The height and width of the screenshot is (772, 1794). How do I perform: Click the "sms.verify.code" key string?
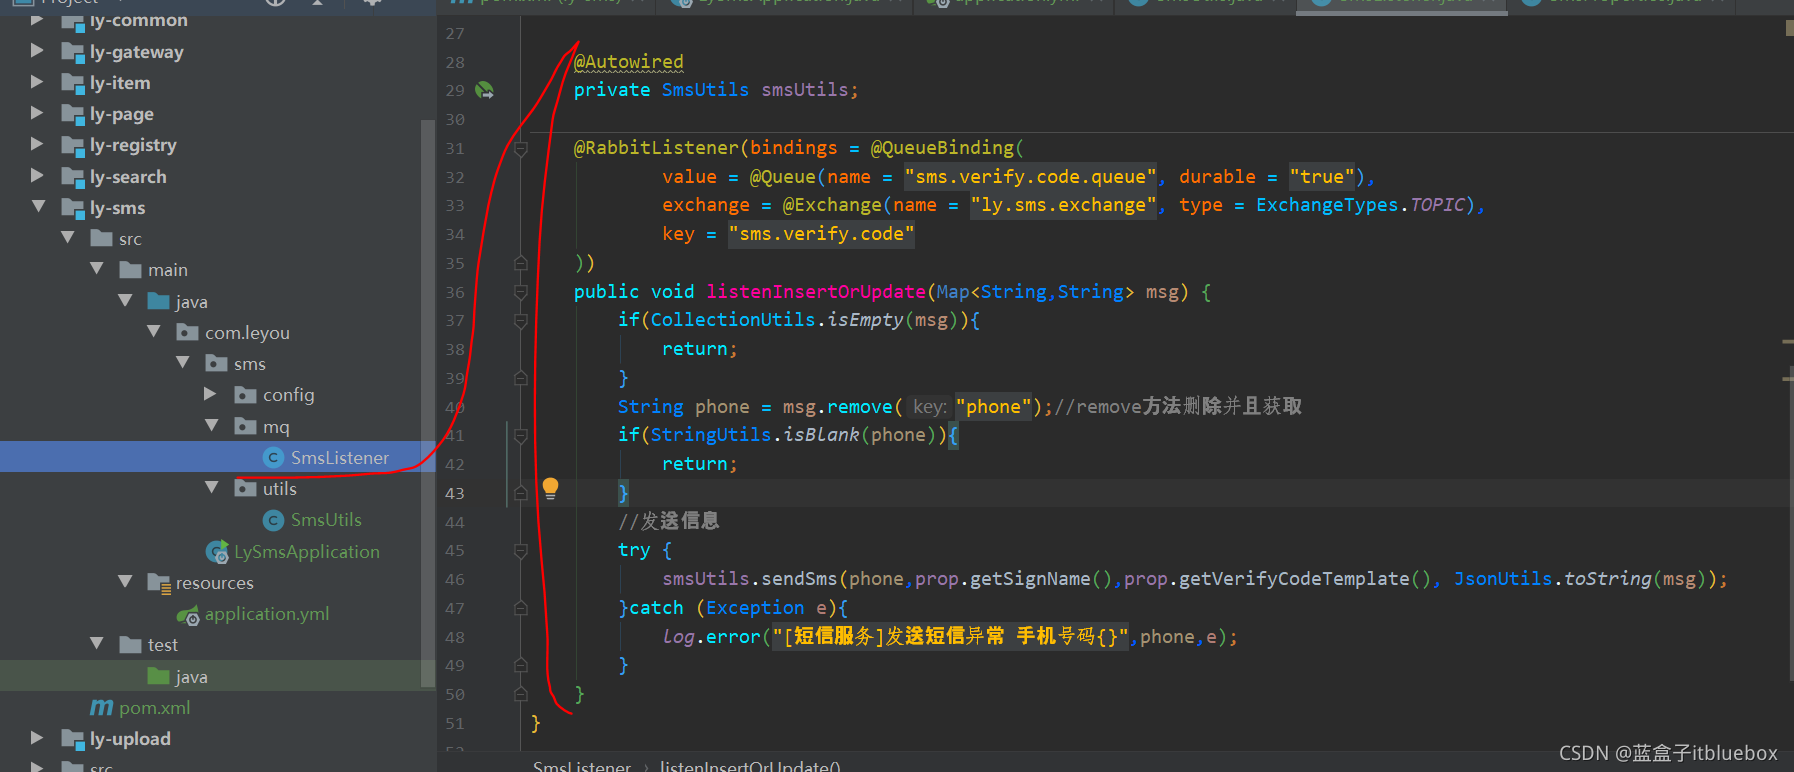[x=821, y=234]
